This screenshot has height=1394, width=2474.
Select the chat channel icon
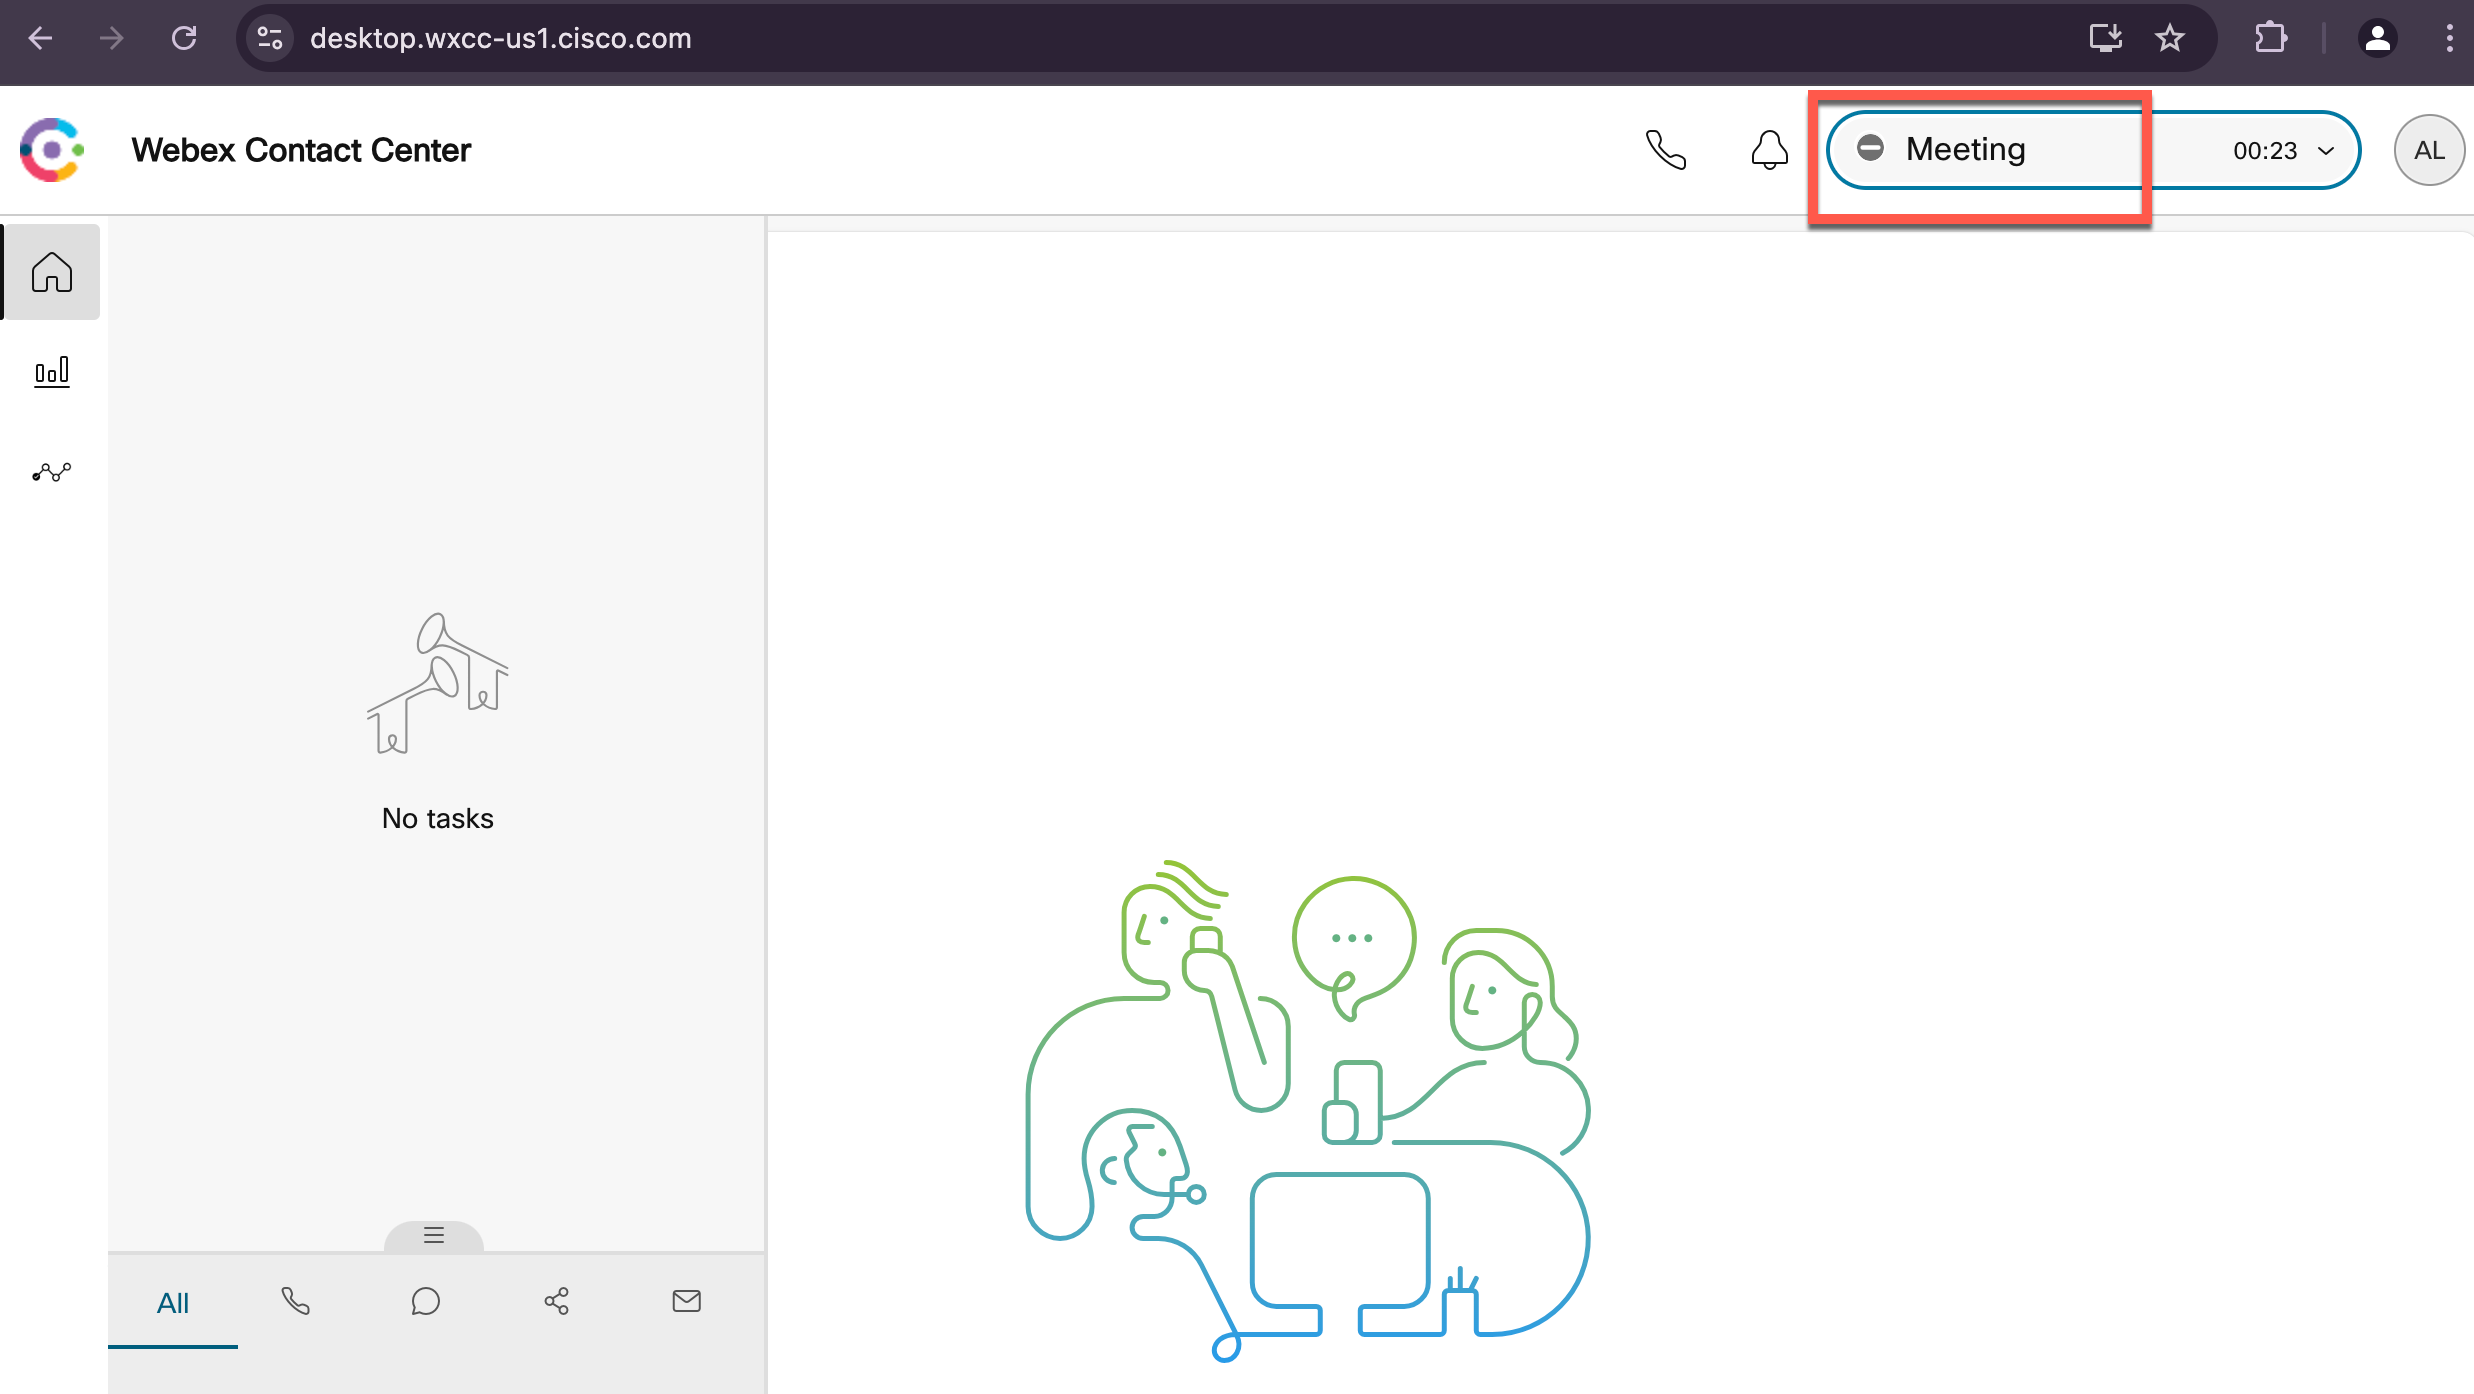pyautogui.click(x=426, y=1301)
